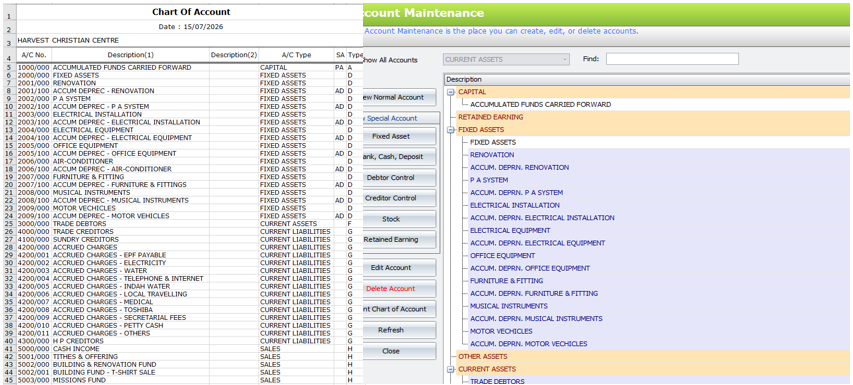Click the Chart Of Account report title
Image resolution: width=853 pixels, height=385 pixels.
tap(191, 12)
